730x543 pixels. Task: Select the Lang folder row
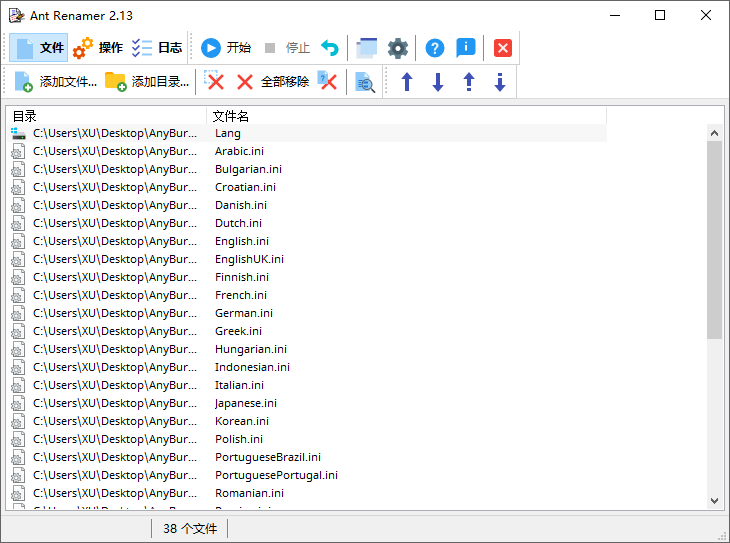point(308,133)
